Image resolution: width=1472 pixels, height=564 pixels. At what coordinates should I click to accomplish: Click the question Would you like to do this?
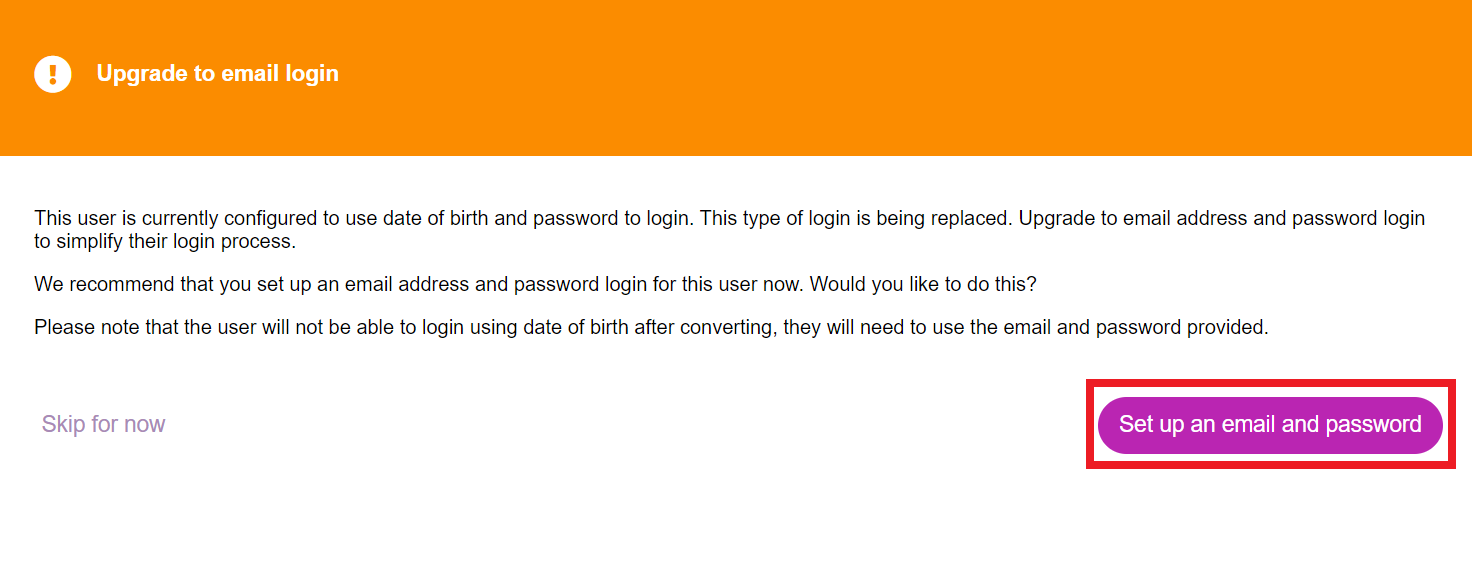pyautogui.click(x=923, y=284)
